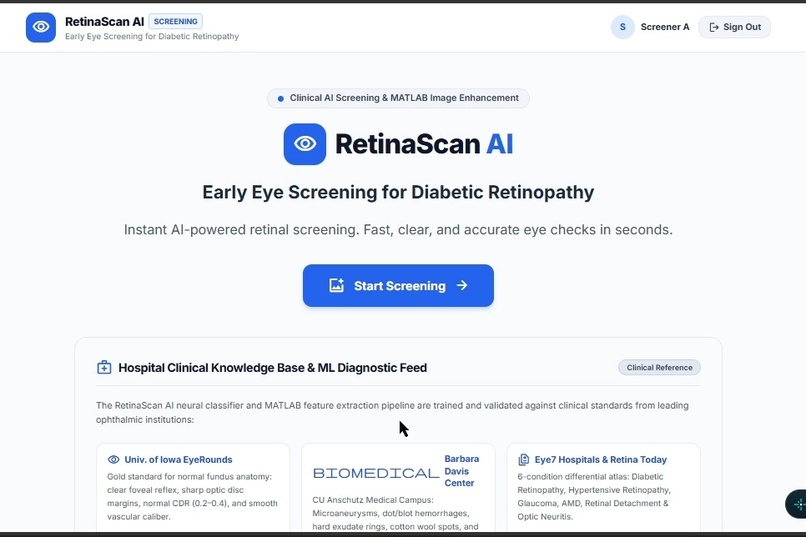Click the large eye logo in hero

[x=305, y=144]
